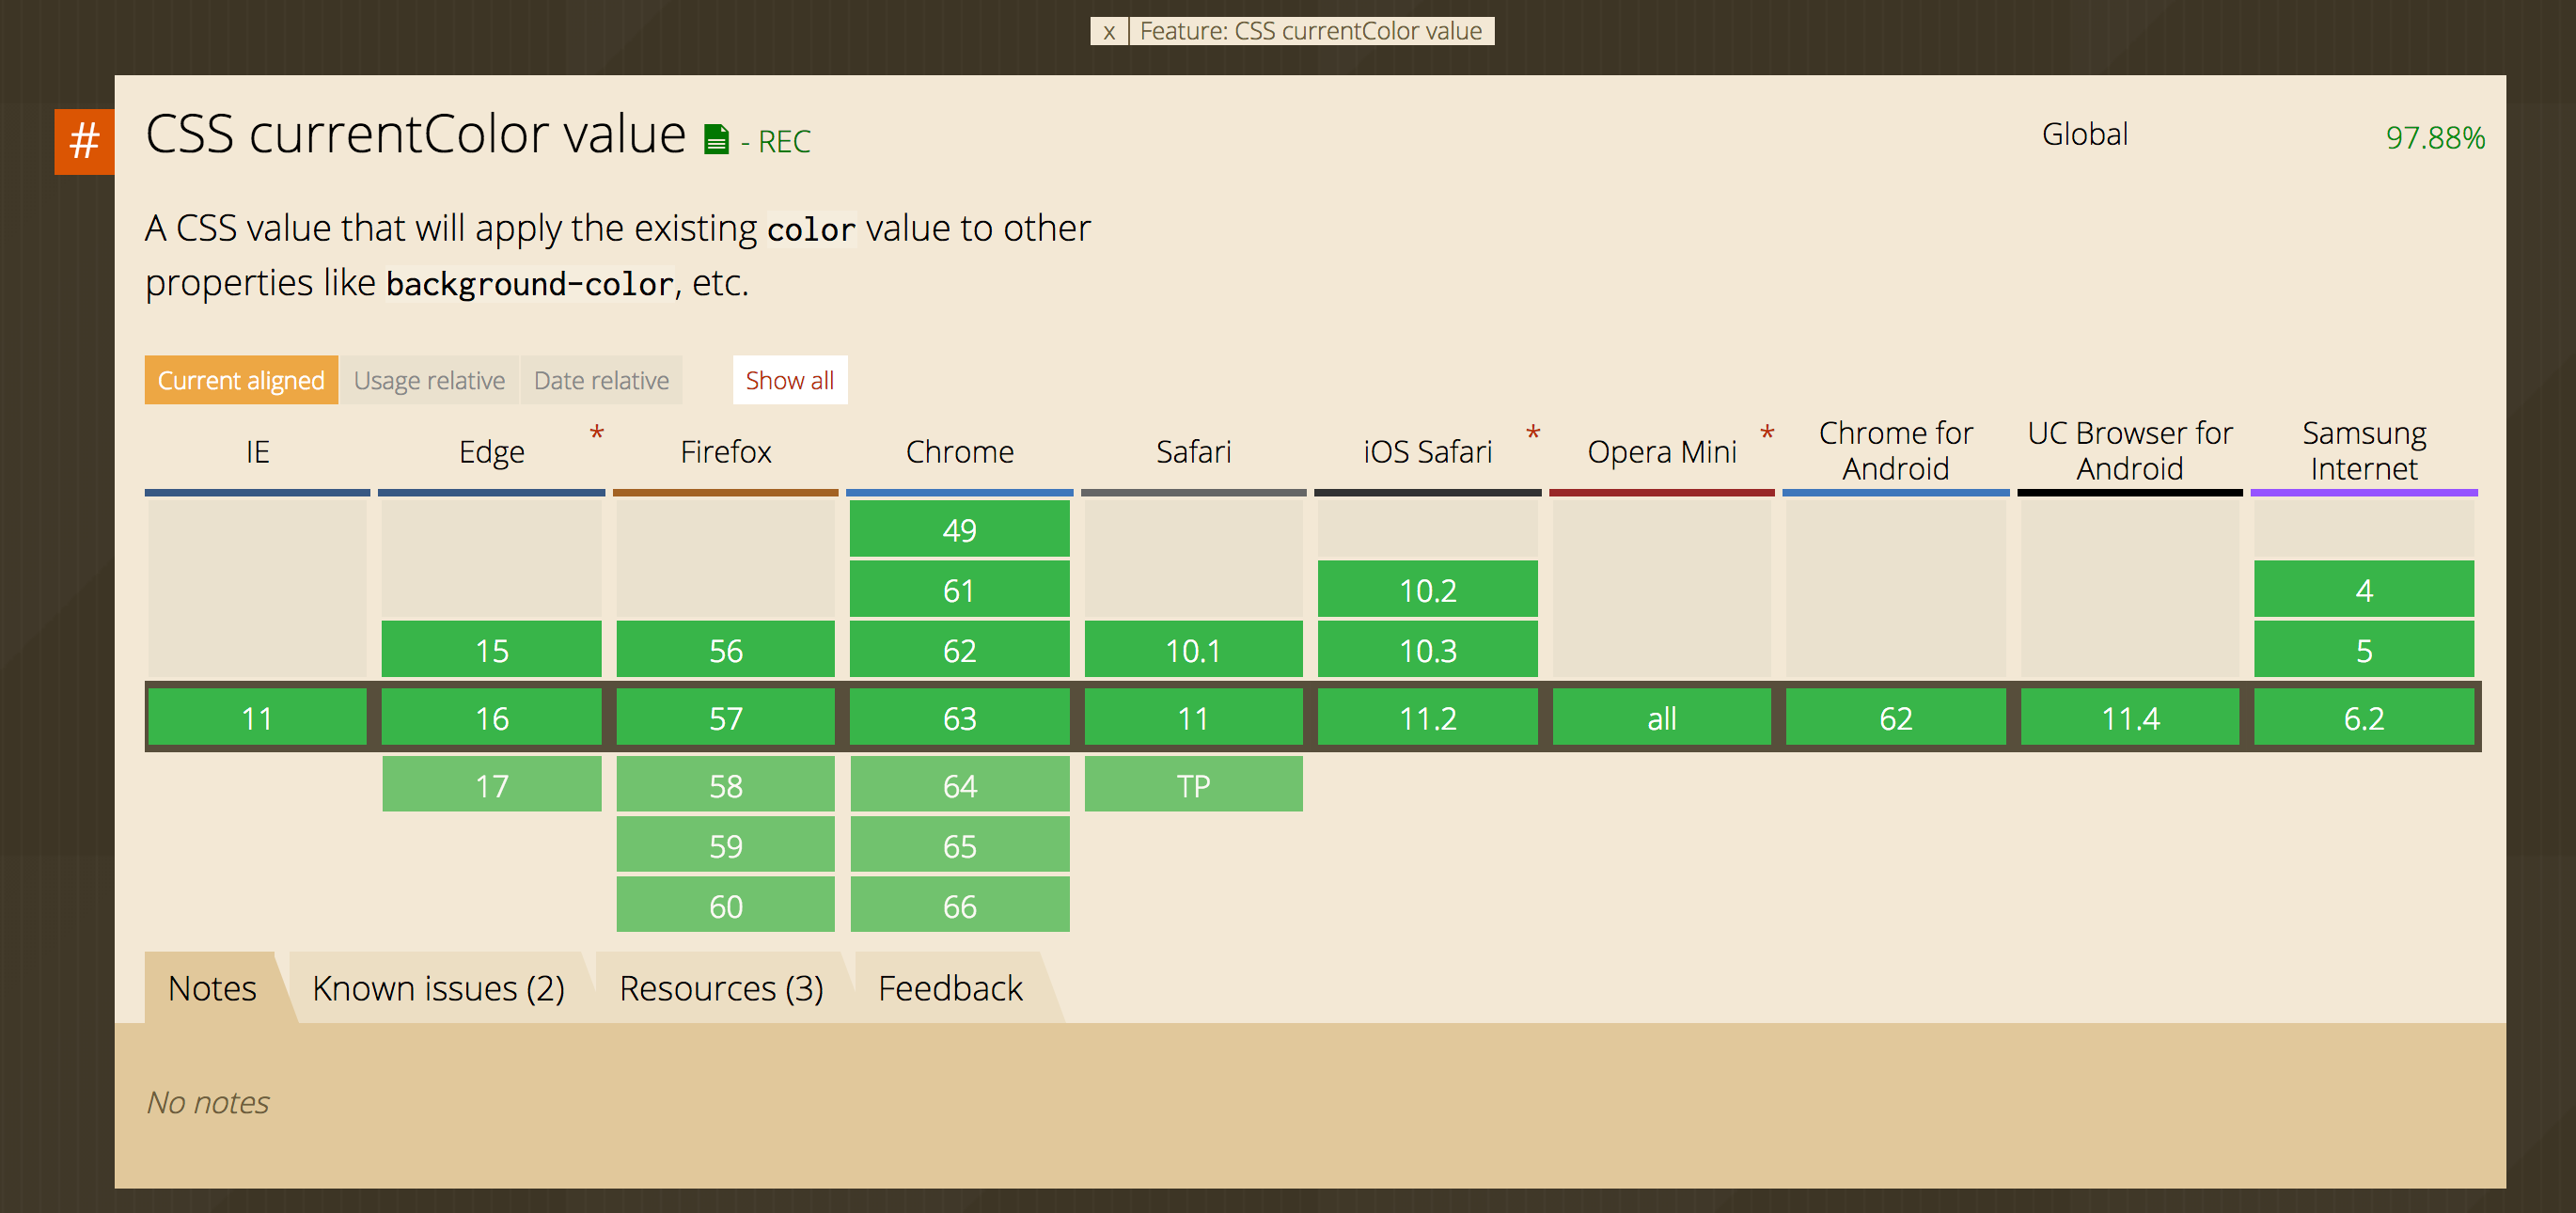Select the Current aligned view
The width and height of the screenshot is (2576, 1213).
[241, 380]
